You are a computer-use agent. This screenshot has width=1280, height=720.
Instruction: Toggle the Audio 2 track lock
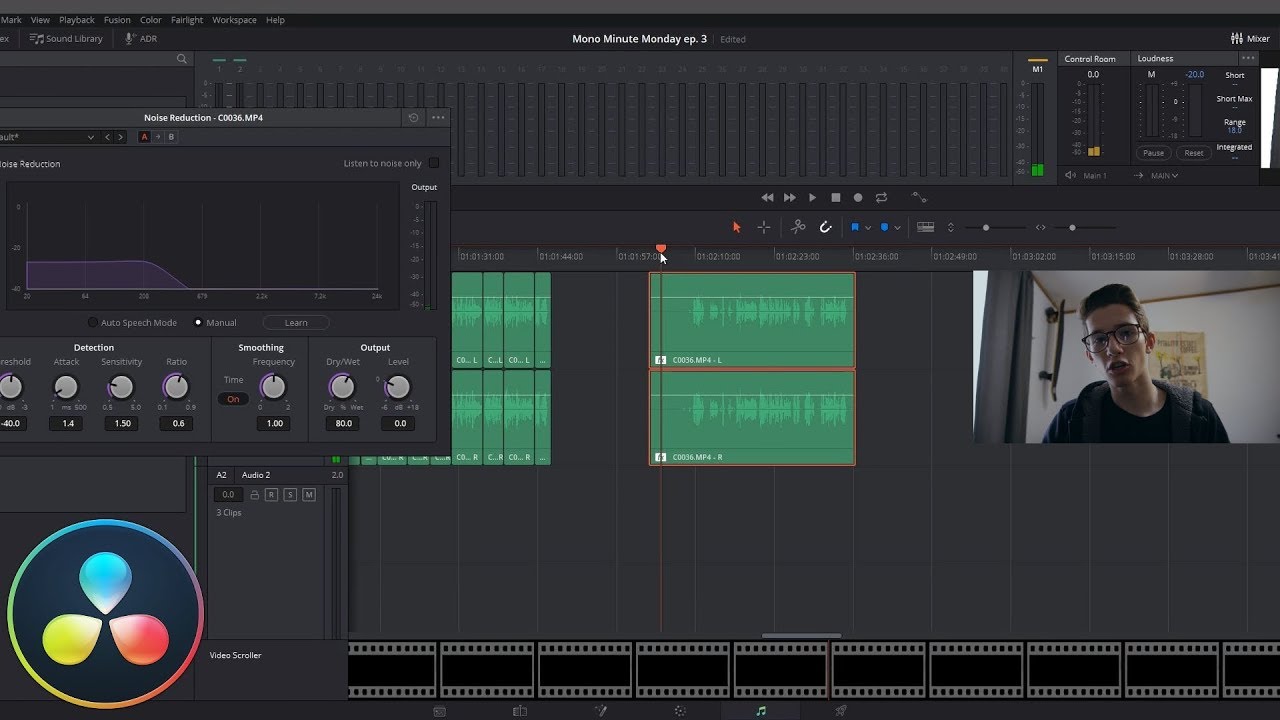pyautogui.click(x=254, y=495)
